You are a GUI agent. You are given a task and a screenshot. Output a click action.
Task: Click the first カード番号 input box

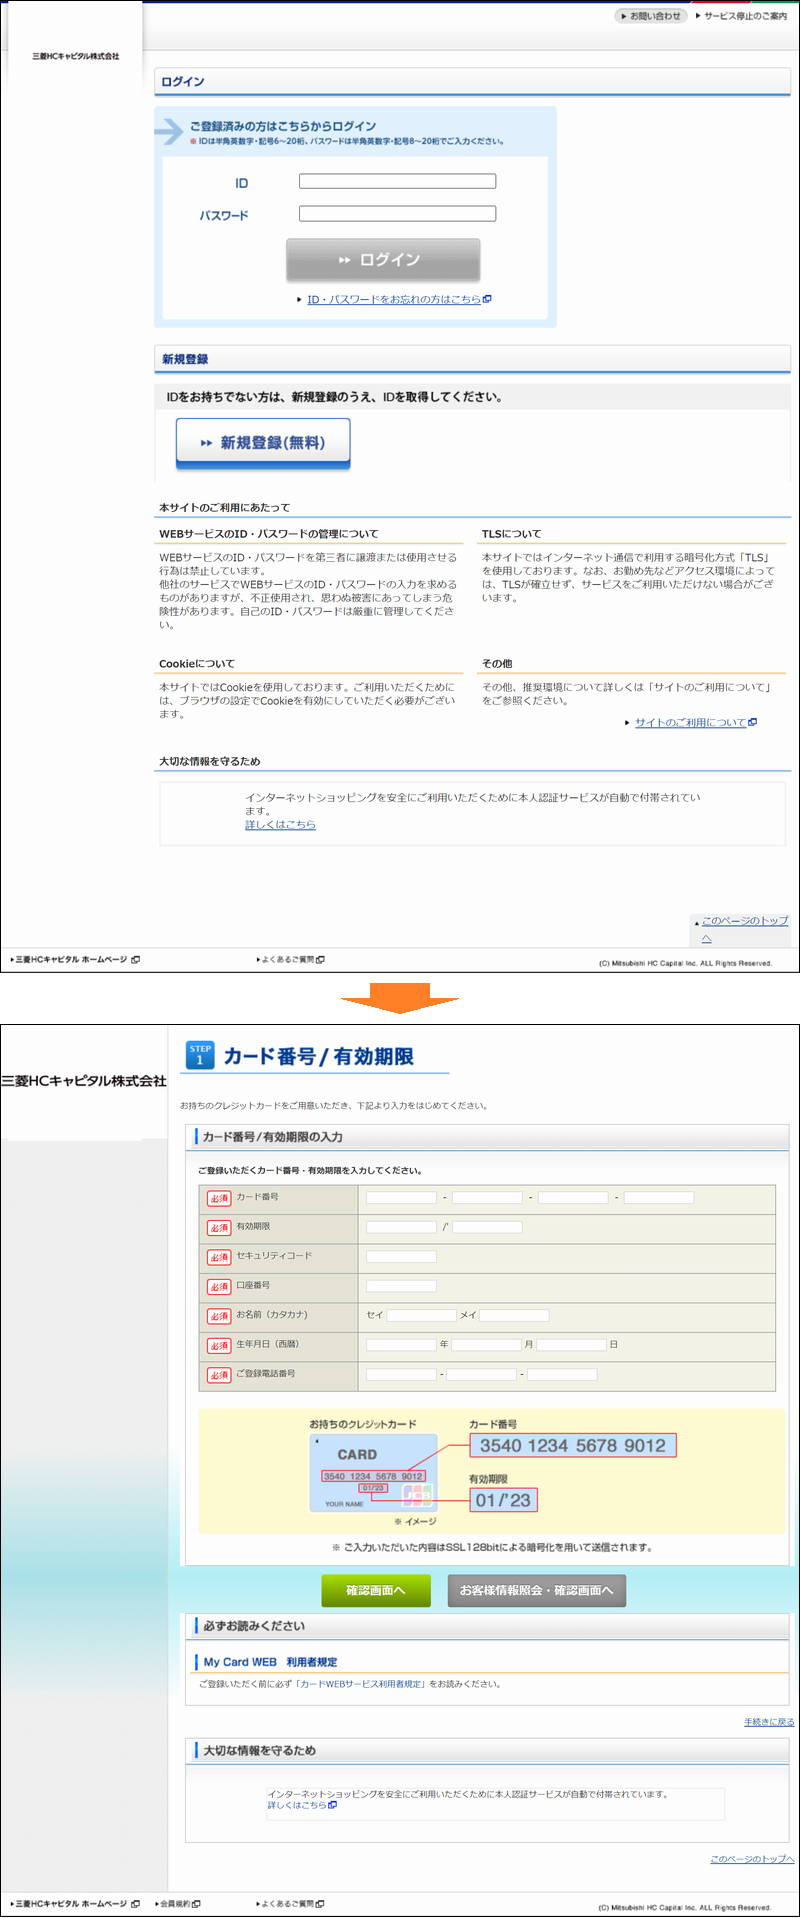401,1197
